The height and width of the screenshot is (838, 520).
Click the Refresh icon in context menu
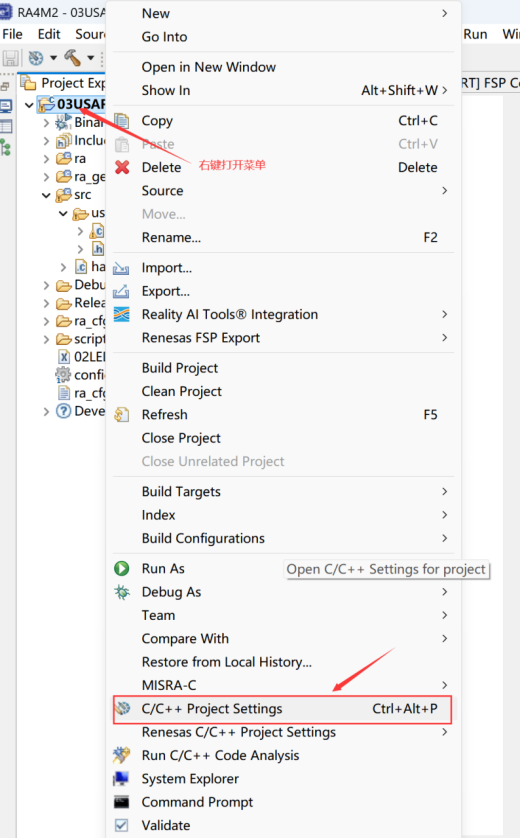point(122,415)
